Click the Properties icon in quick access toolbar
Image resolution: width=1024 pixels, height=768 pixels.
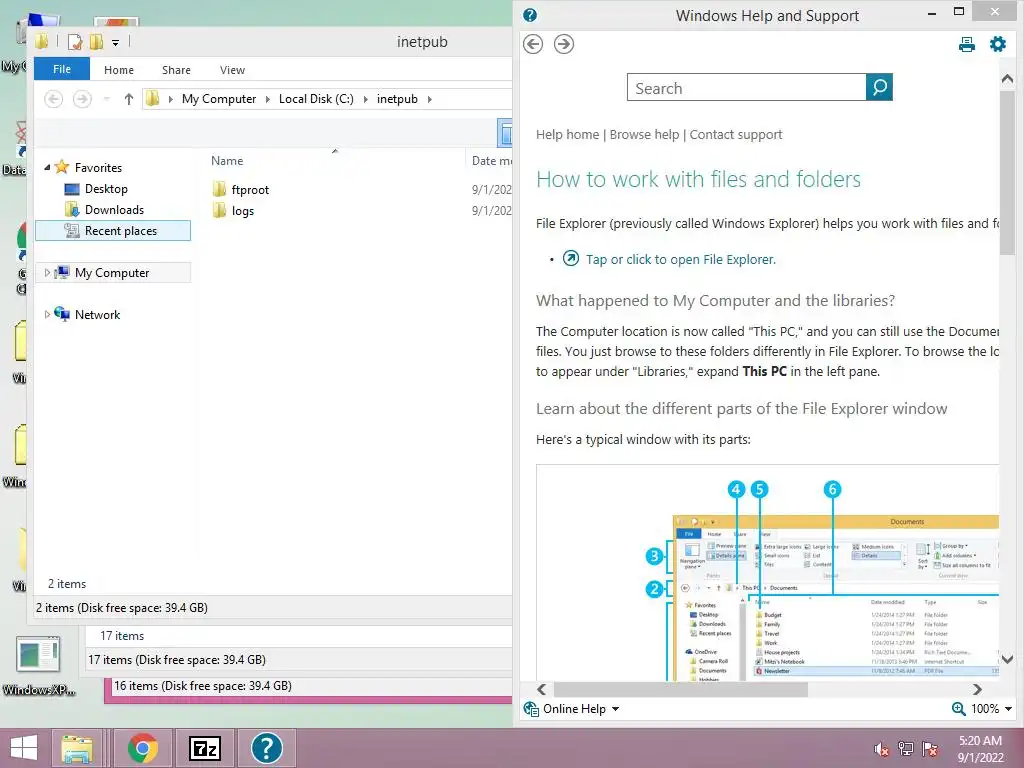75,42
